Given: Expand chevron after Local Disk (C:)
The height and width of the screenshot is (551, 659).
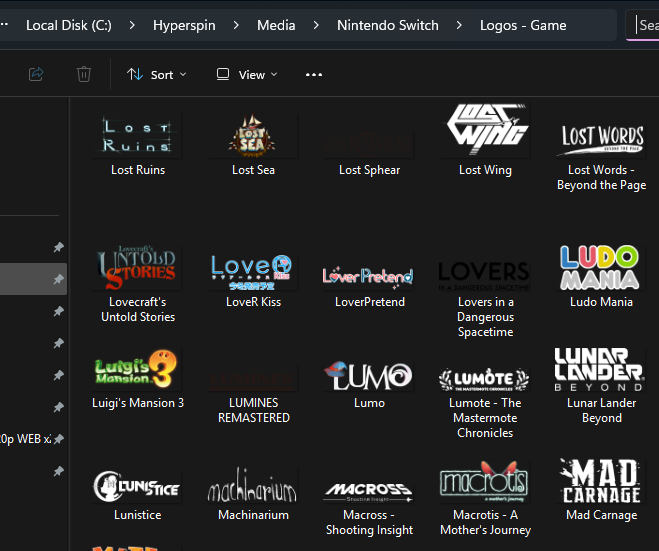Looking at the screenshot, I should click(x=132, y=26).
